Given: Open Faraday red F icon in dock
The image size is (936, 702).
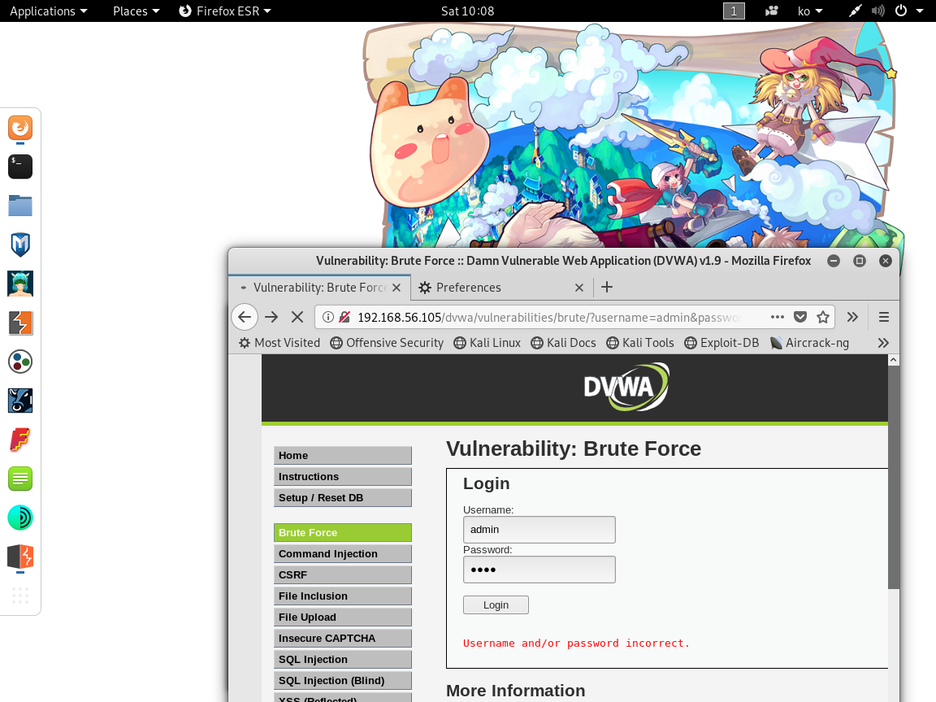Looking at the screenshot, I should click(20, 440).
